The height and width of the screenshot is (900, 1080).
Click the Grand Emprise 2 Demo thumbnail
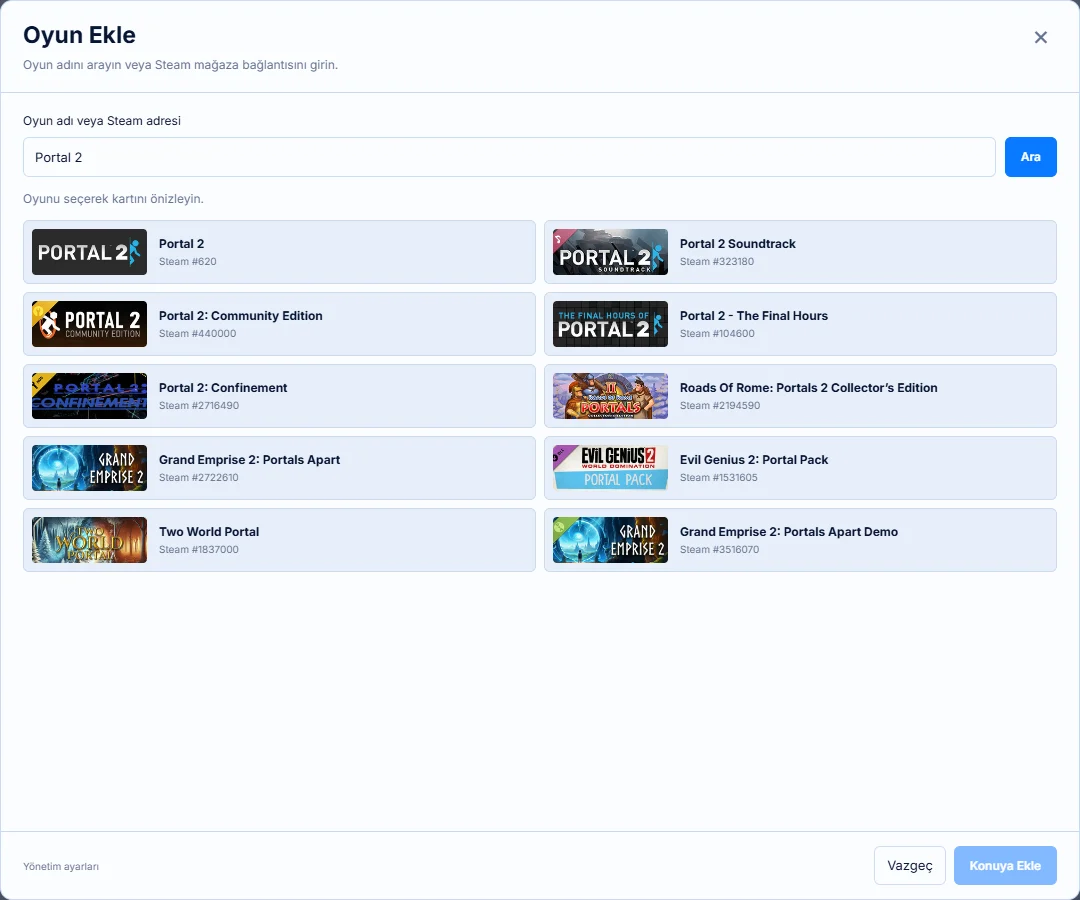coord(610,540)
